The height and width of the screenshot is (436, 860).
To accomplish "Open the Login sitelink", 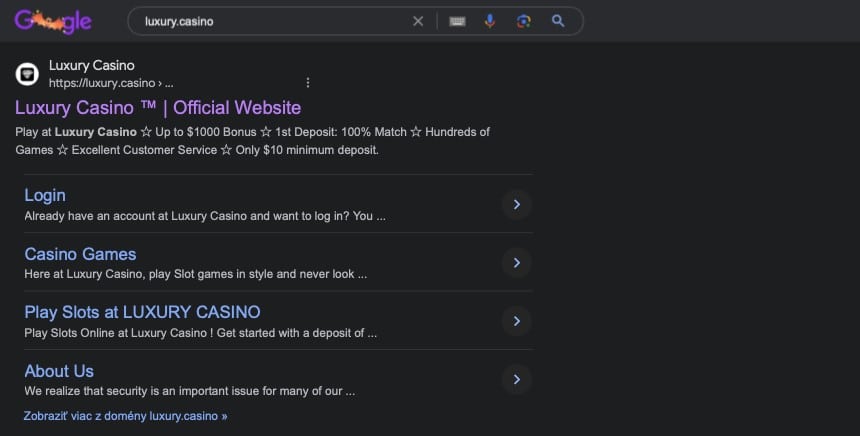I will [x=45, y=195].
